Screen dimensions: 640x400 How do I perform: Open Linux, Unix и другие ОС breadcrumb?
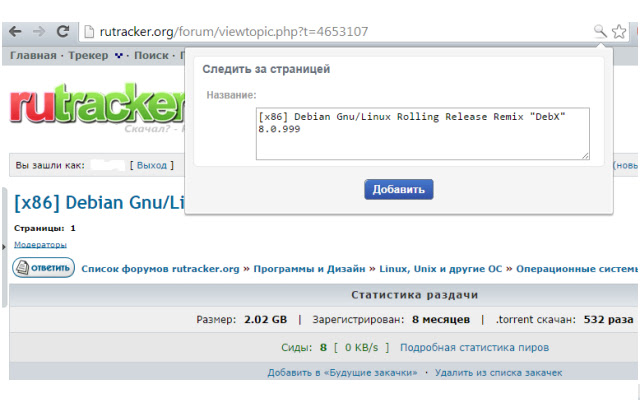tap(440, 269)
